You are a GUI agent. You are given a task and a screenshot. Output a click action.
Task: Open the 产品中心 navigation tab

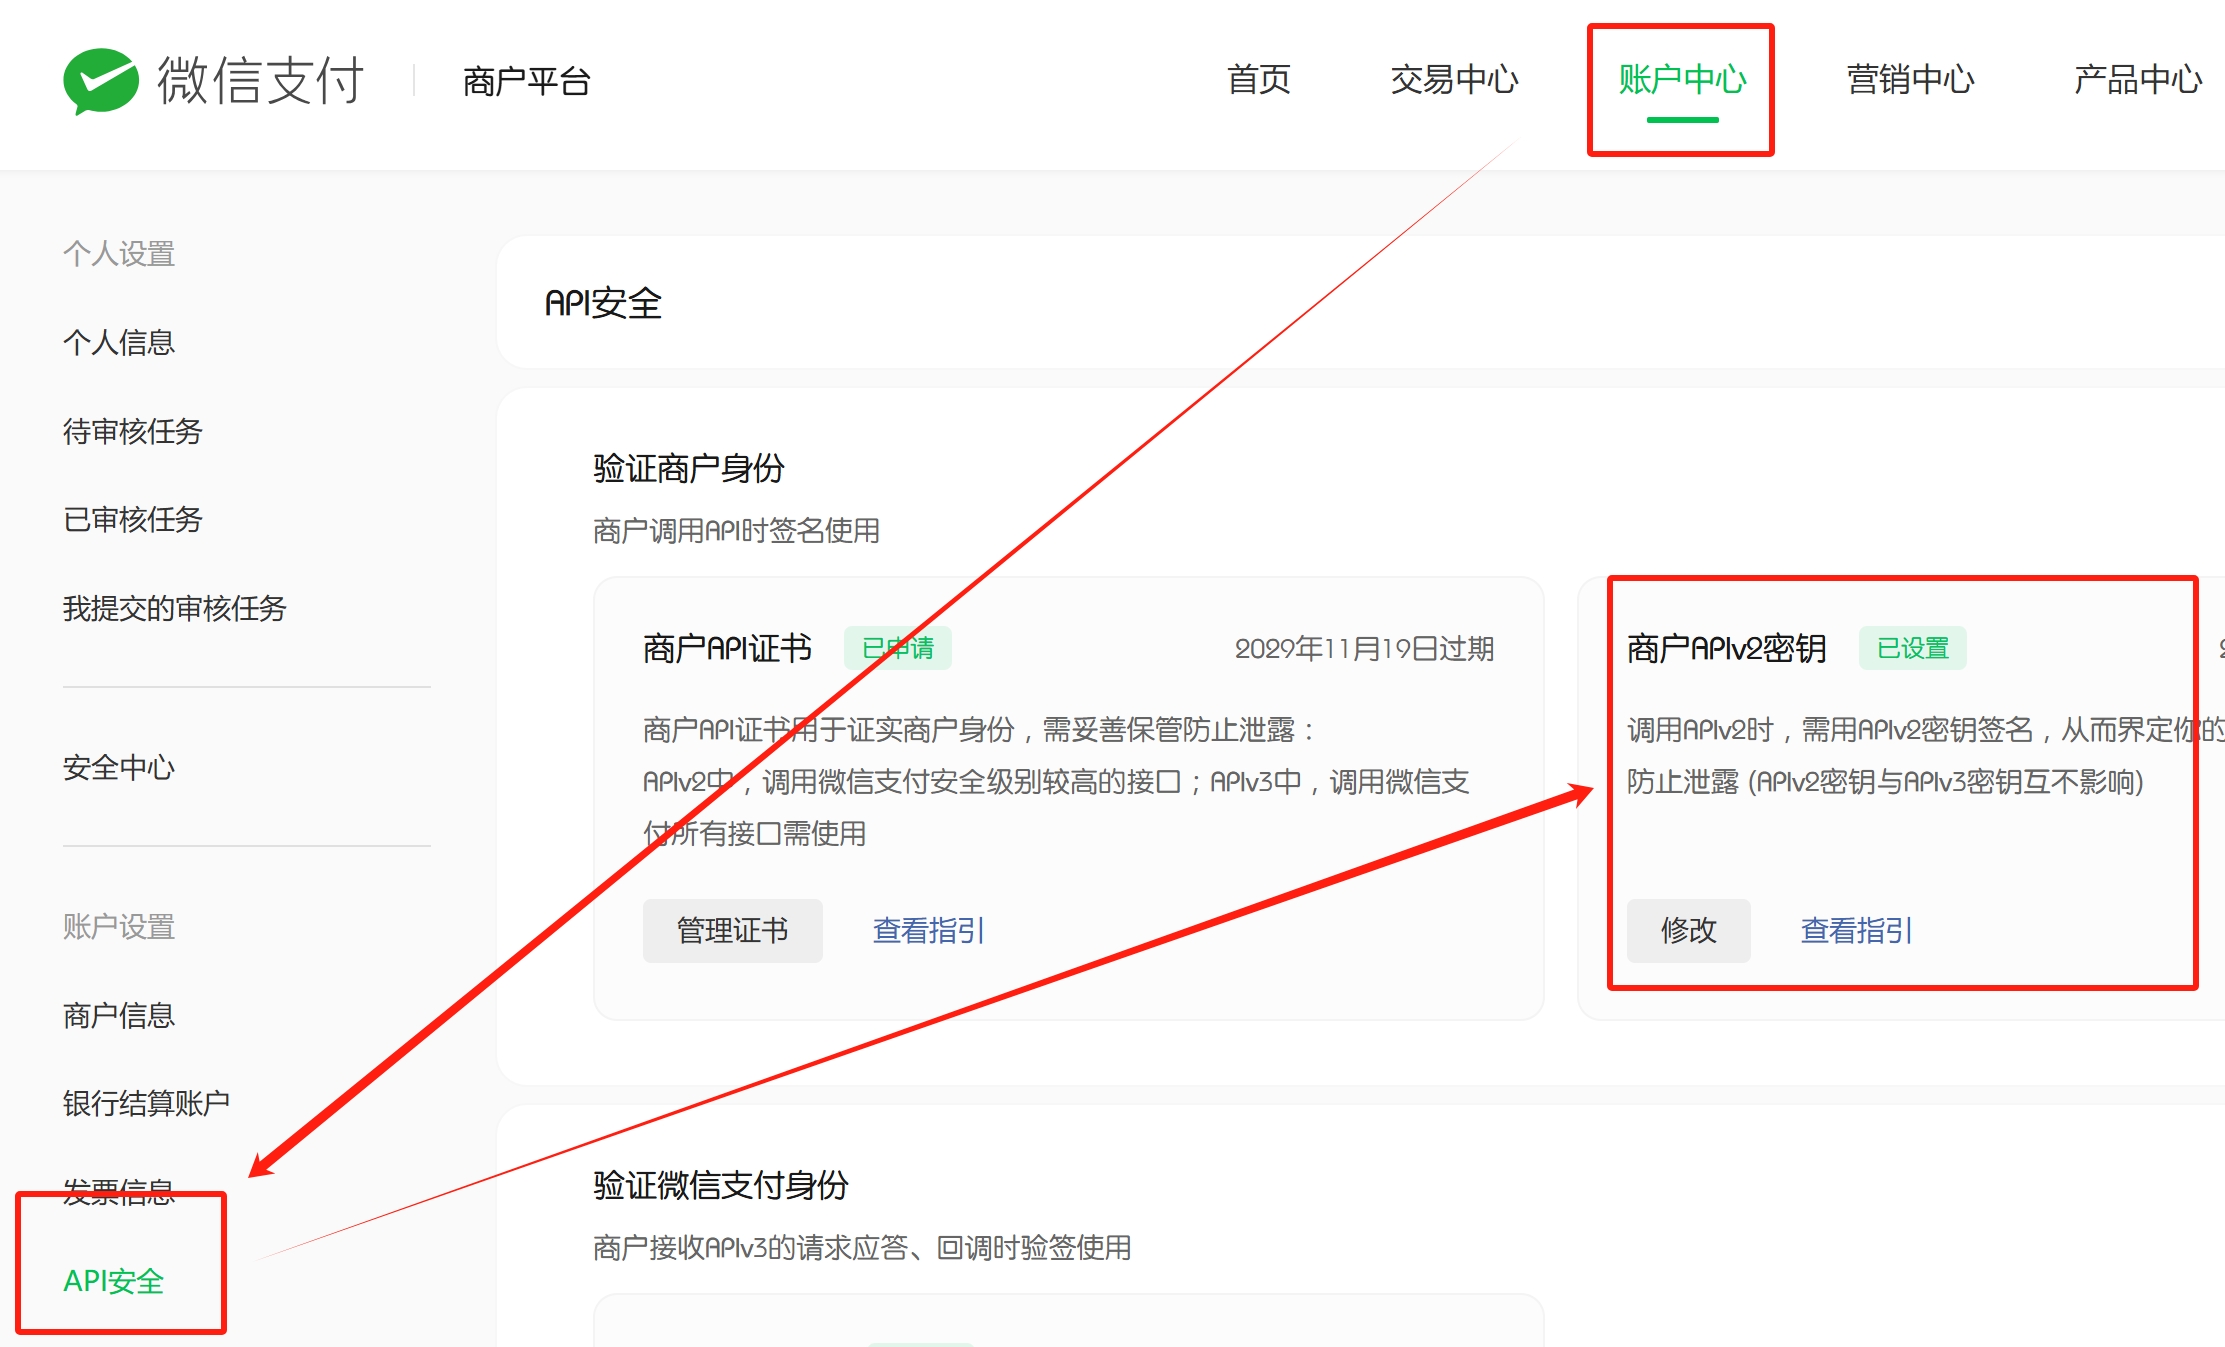tap(2138, 80)
